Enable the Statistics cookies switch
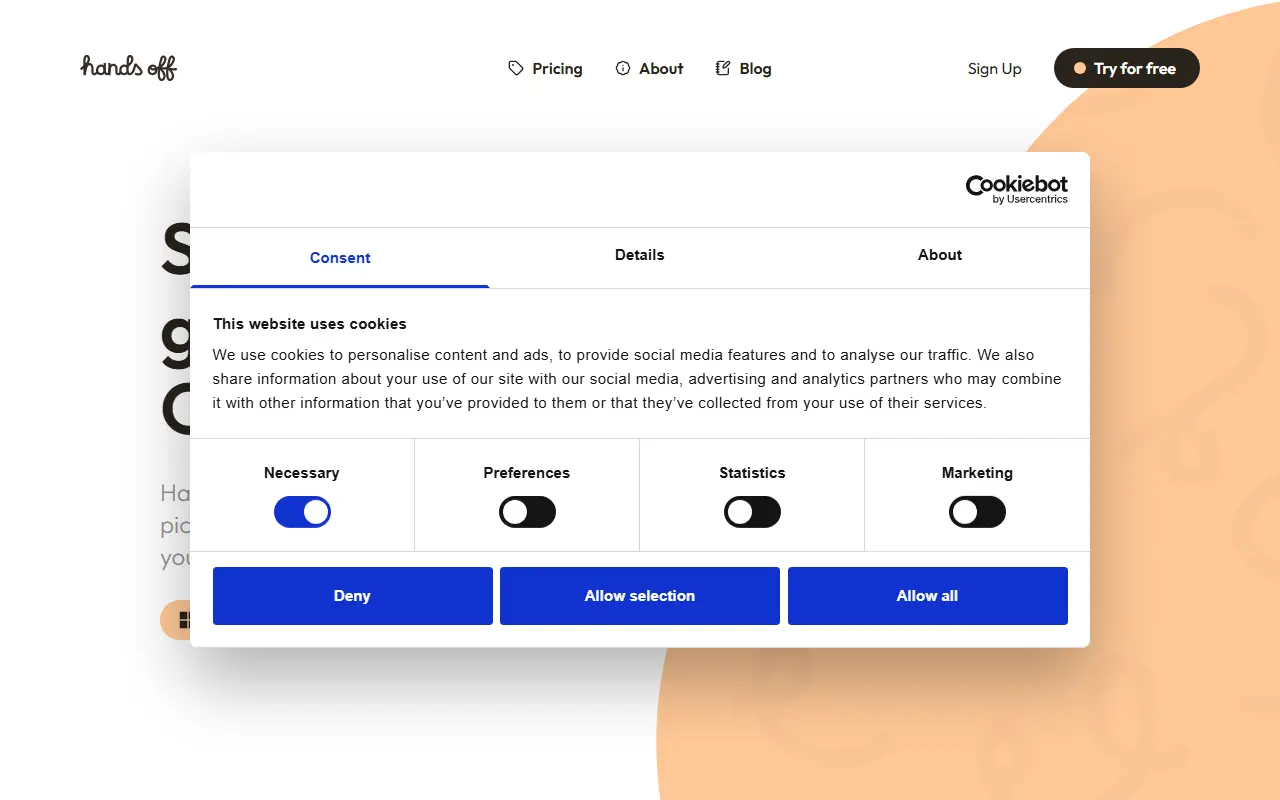The image size is (1280, 800). [x=752, y=512]
